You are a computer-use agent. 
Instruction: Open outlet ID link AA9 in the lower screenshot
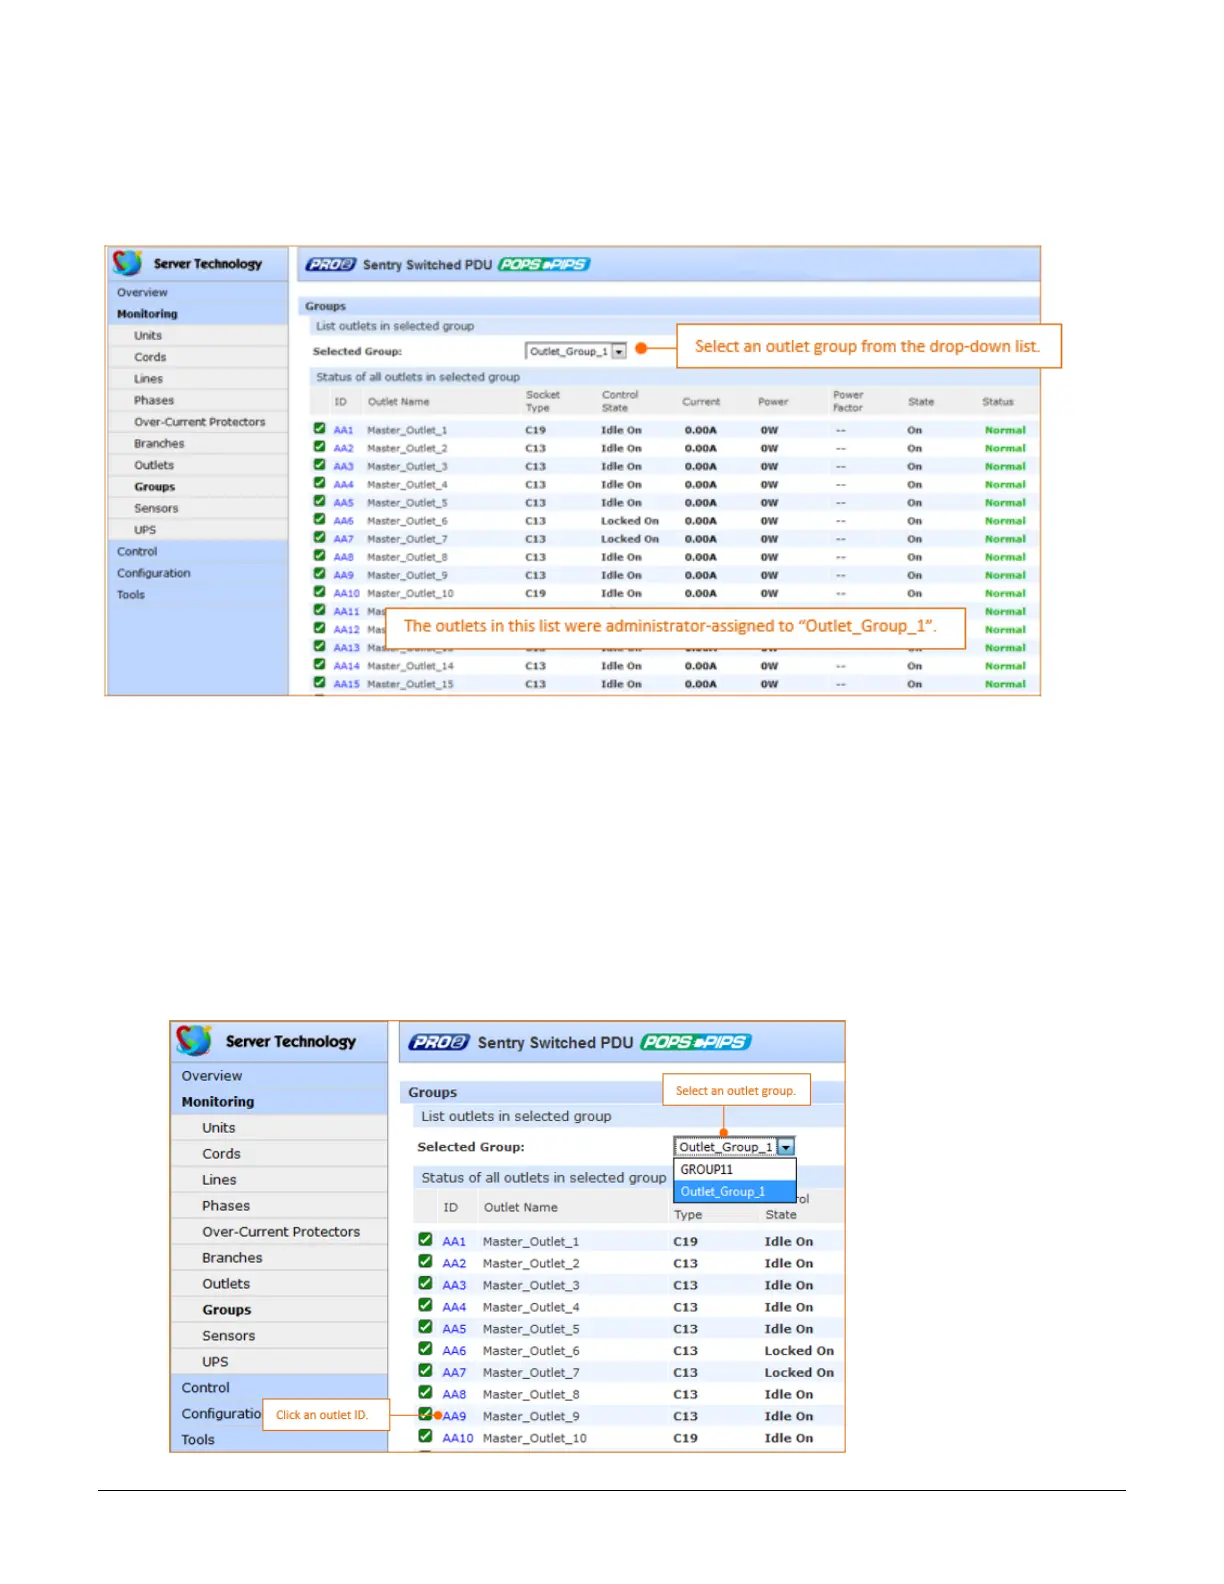(454, 1416)
